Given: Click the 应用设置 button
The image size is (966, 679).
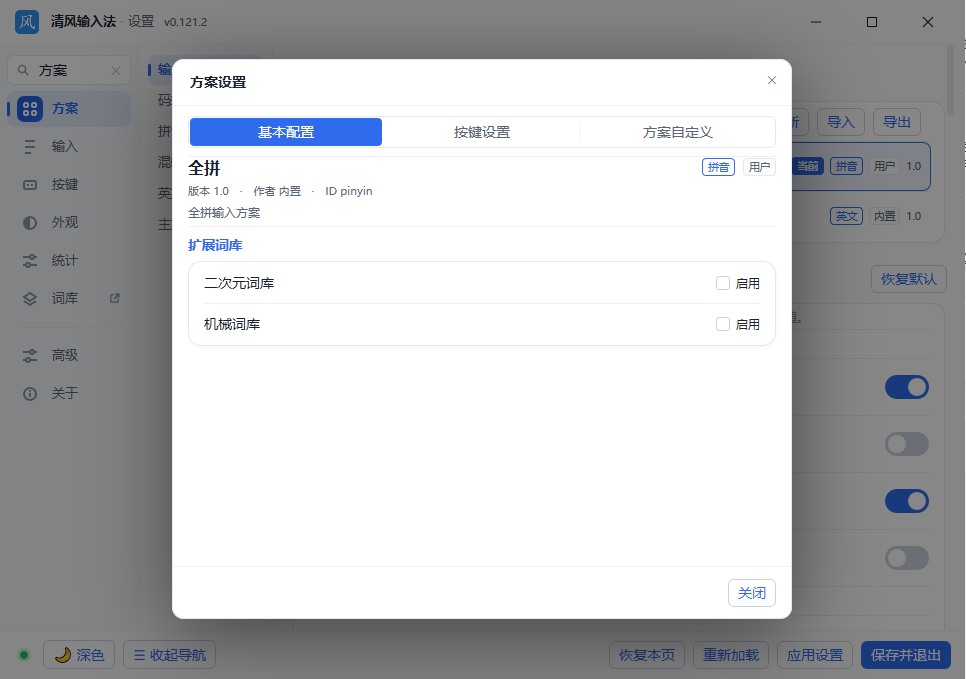Looking at the screenshot, I should coord(814,654).
